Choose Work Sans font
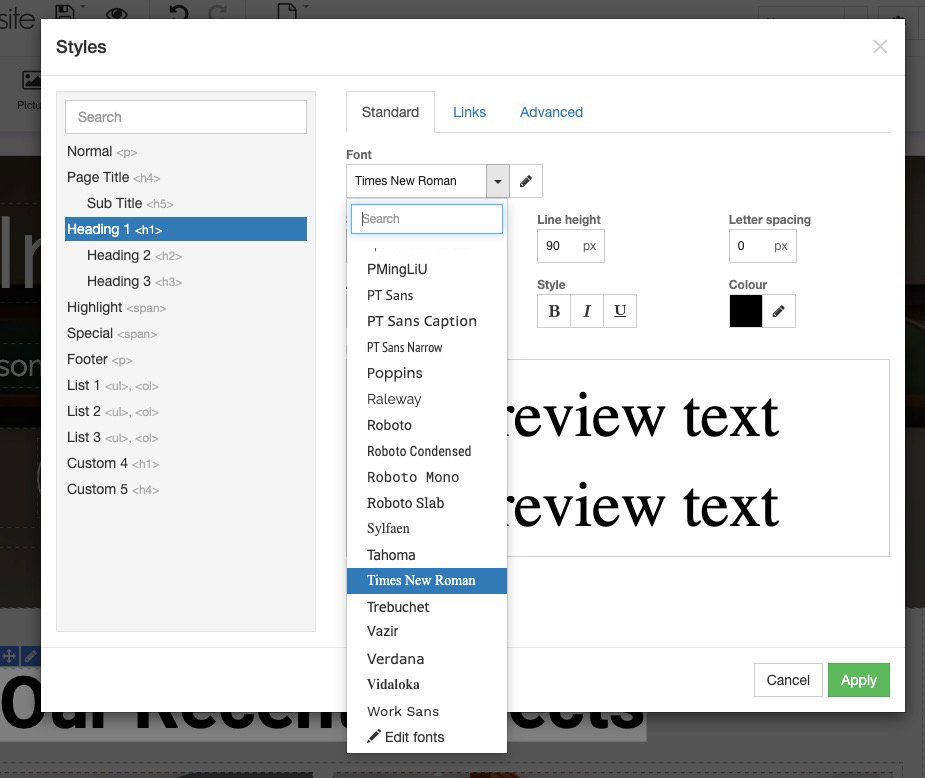The height and width of the screenshot is (778, 925). (427, 711)
